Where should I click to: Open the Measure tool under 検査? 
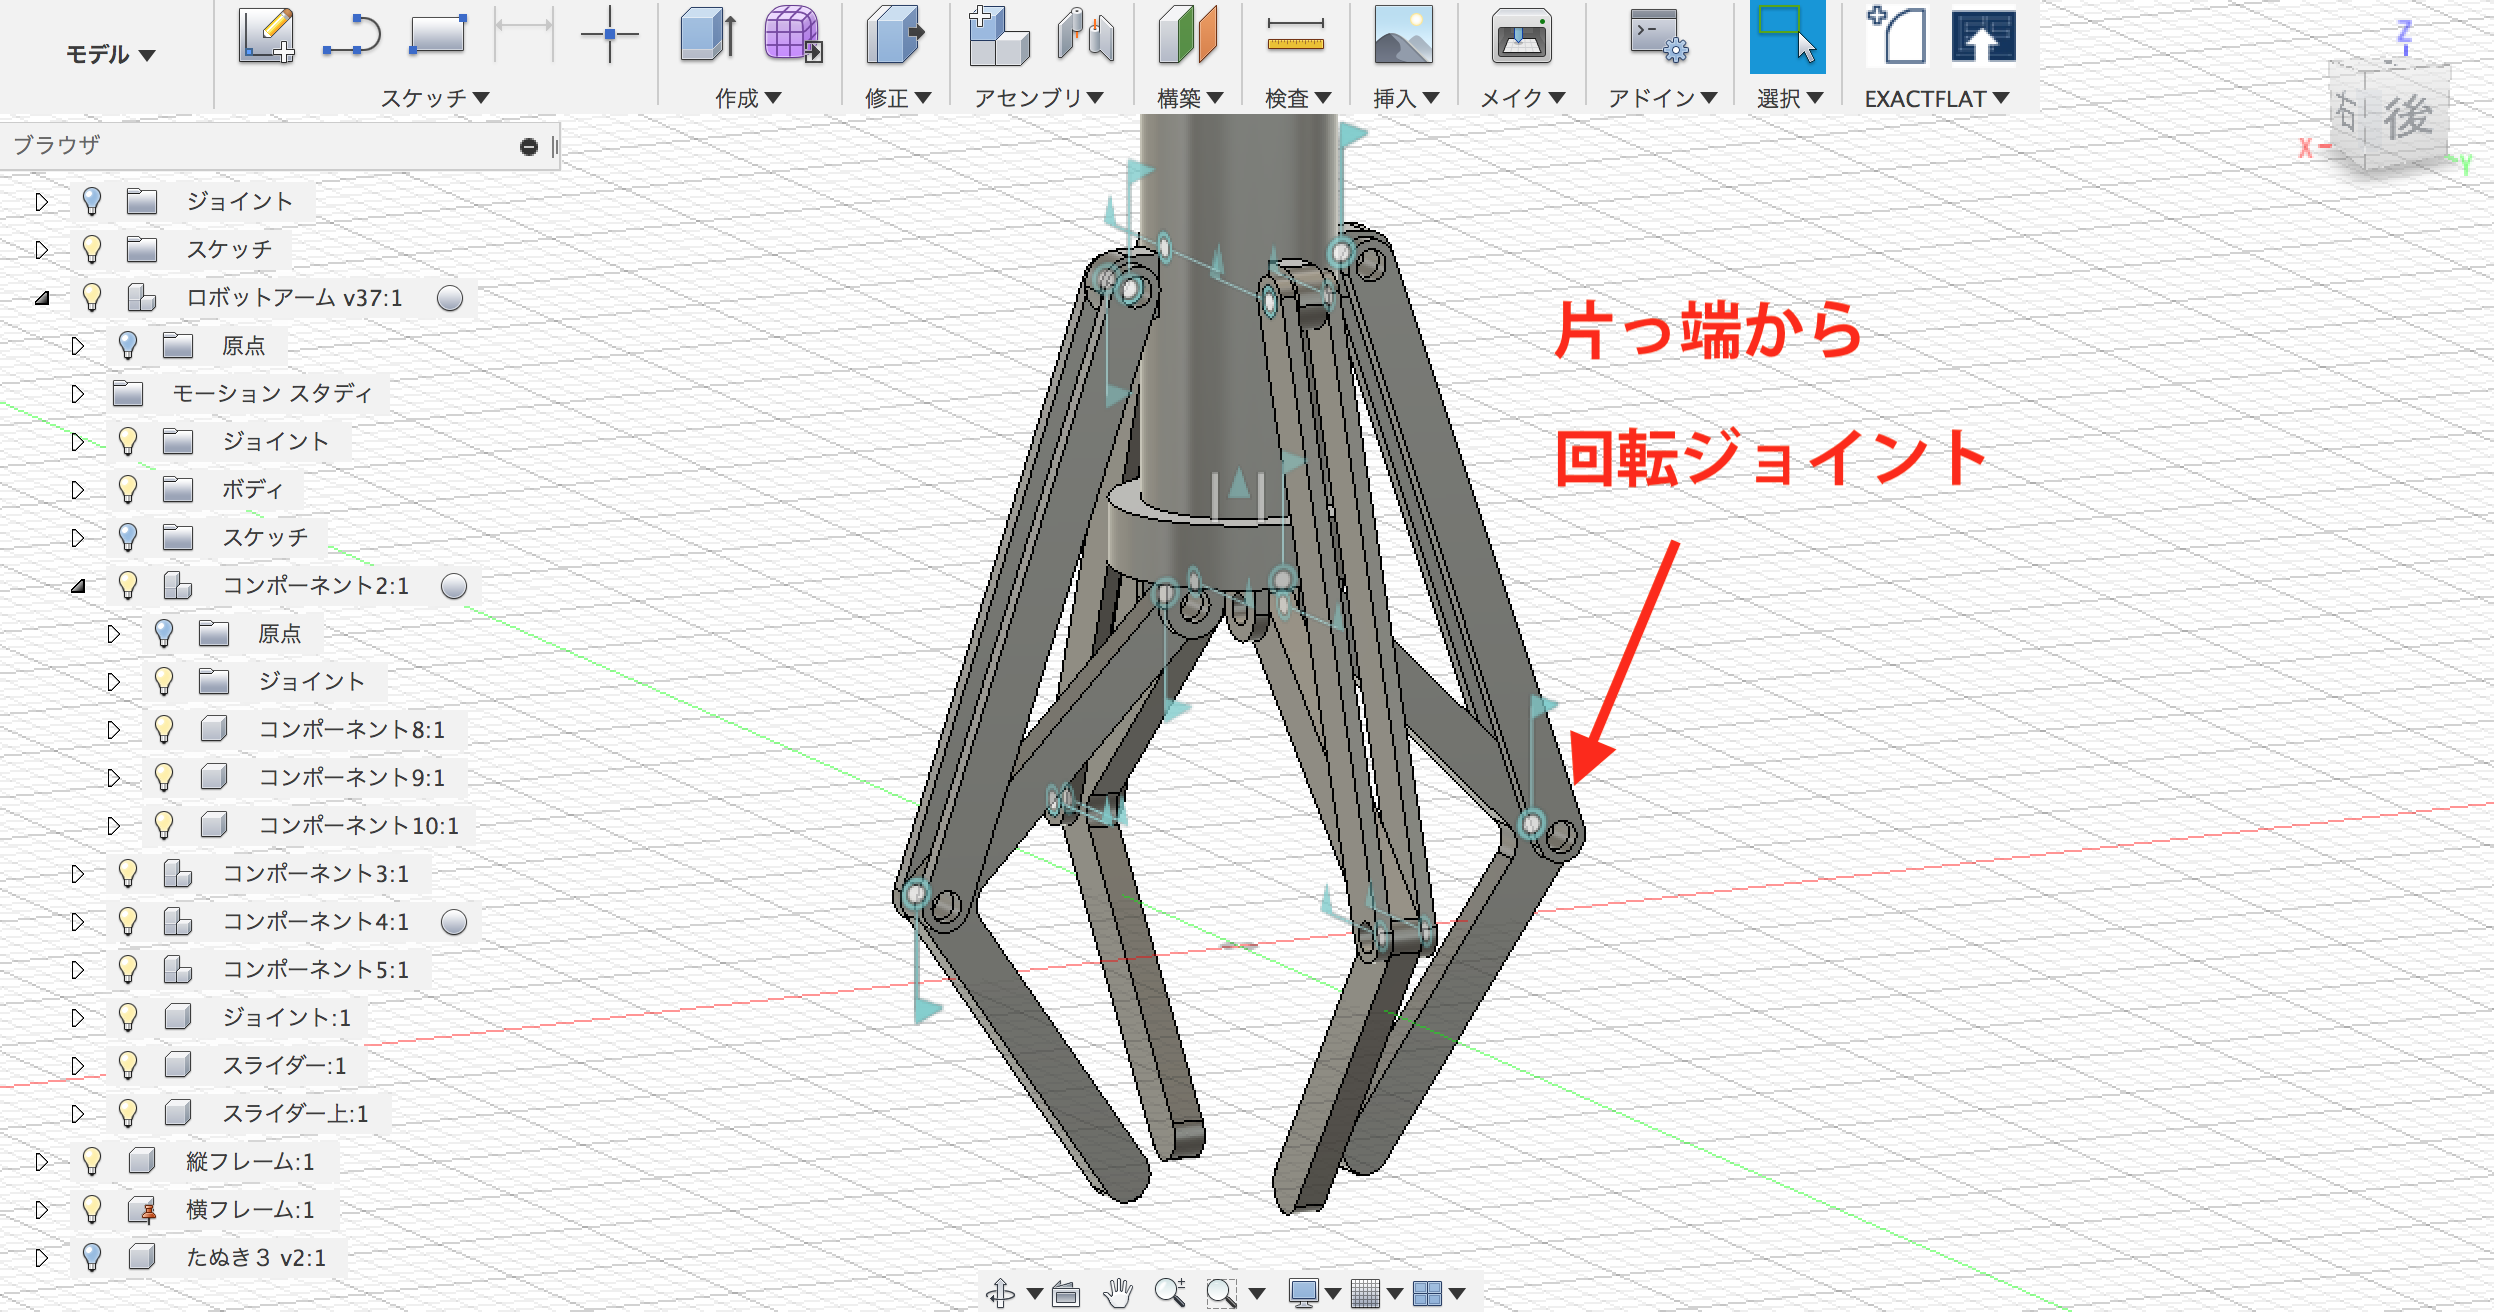click(x=1296, y=38)
